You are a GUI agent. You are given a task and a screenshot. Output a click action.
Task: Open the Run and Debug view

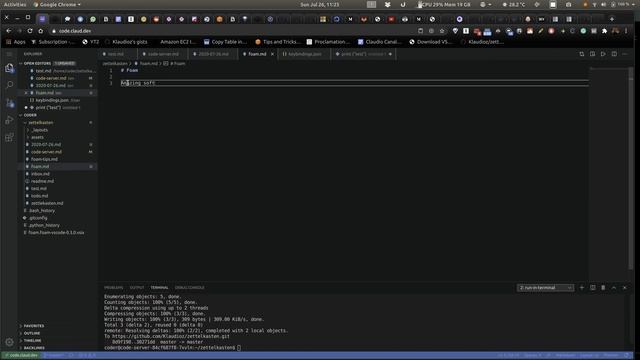[9, 120]
